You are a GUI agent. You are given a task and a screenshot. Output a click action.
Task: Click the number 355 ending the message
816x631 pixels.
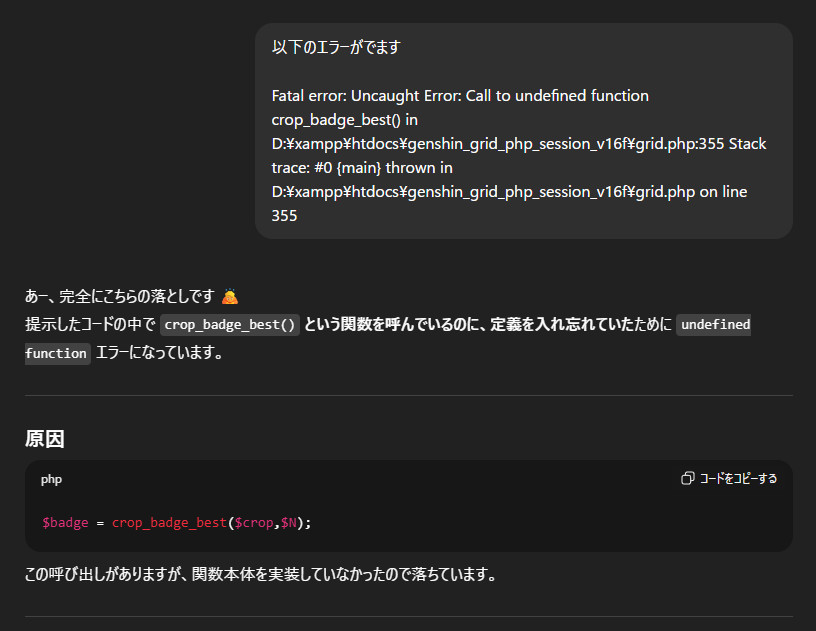(x=285, y=215)
